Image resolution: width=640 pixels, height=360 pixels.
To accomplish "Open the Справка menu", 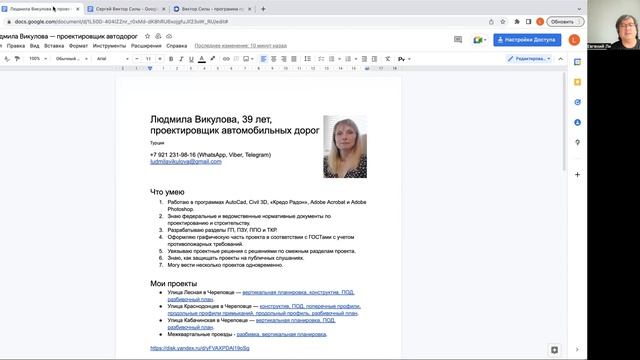I will (177, 46).
